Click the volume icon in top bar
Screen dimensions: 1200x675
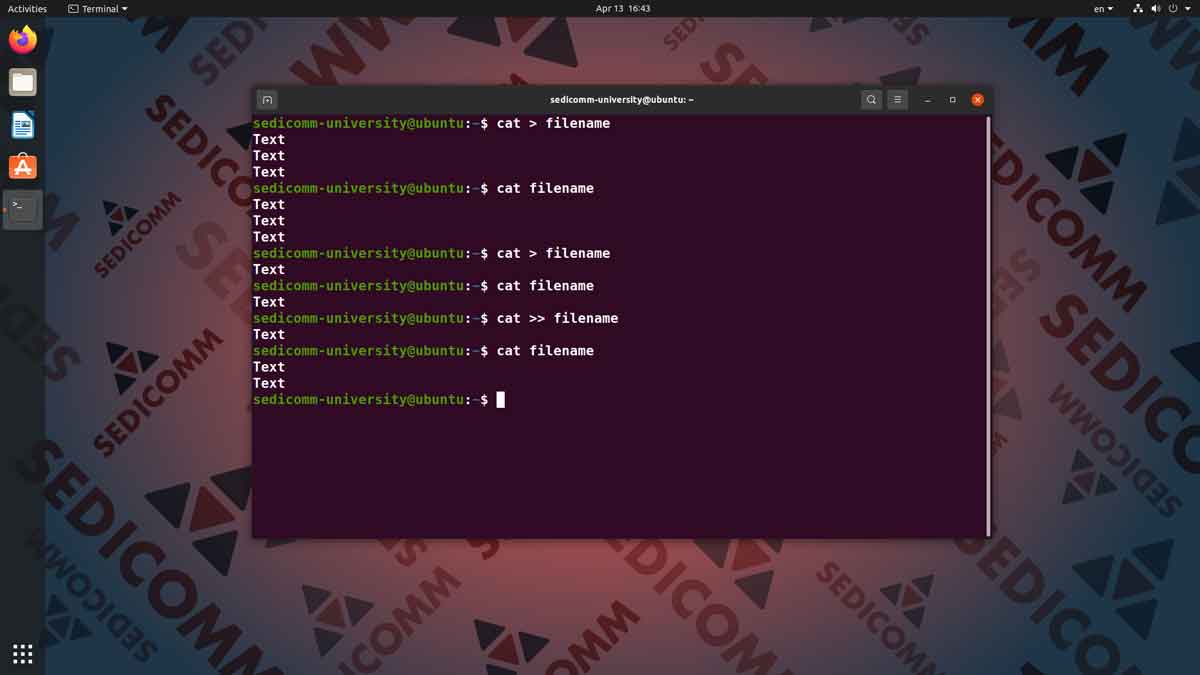point(1156,8)
